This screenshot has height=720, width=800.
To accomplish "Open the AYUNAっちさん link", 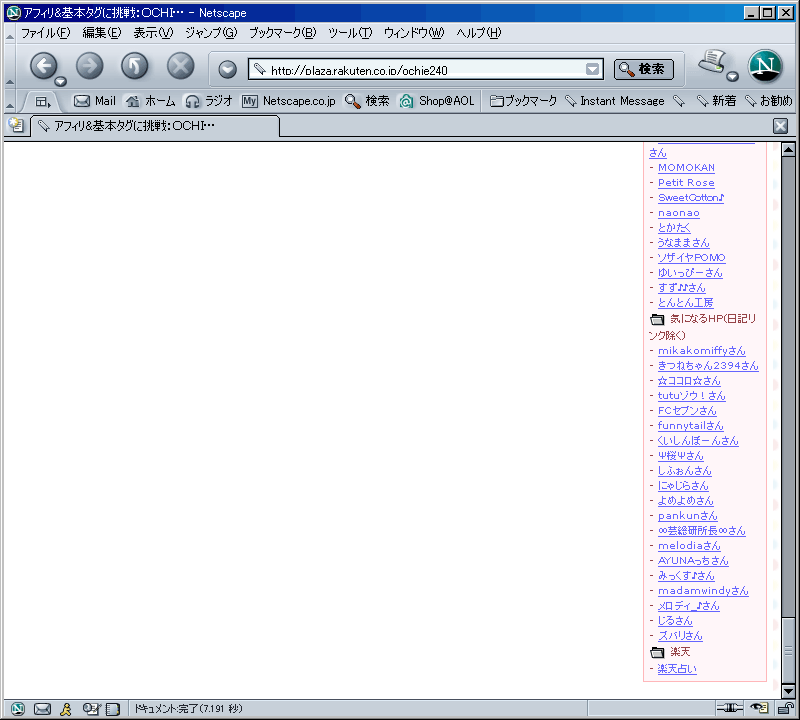I will 693,560.
